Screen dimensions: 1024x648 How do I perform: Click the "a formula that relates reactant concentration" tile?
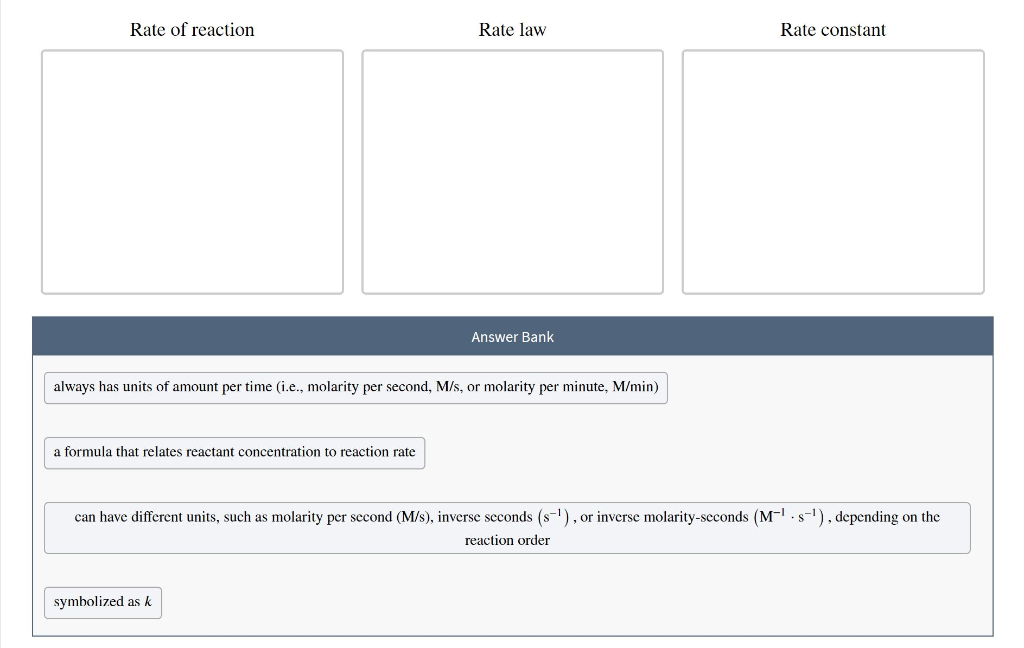coord(234,452)
